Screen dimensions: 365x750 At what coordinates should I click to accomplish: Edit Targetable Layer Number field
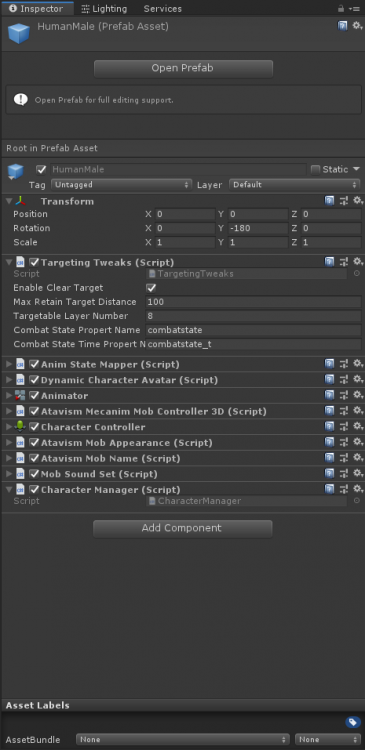coord(254,316)
